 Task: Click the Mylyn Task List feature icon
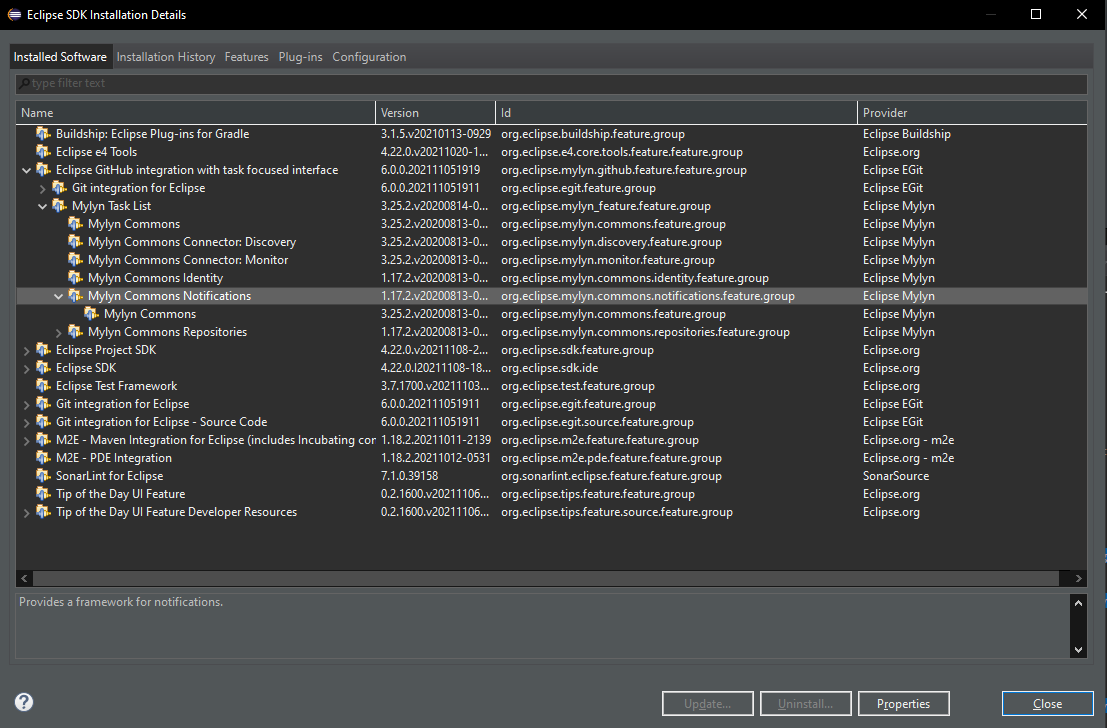[x=59, y=205]
